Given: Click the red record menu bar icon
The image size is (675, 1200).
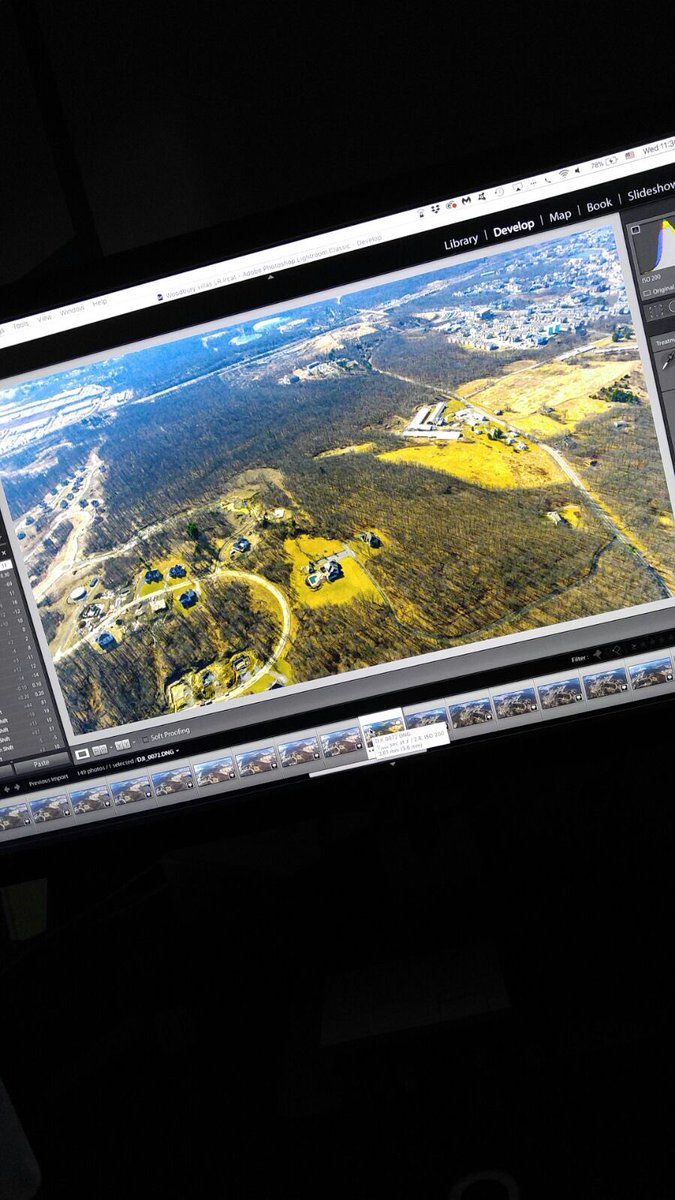Looking at the screenshot, I should pyautogui.click(x=451, y=205).
